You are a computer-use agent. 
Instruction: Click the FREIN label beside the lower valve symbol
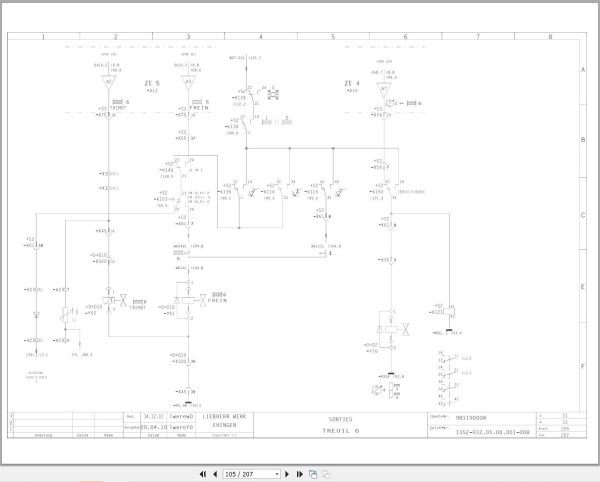click(x=217, y=301)
